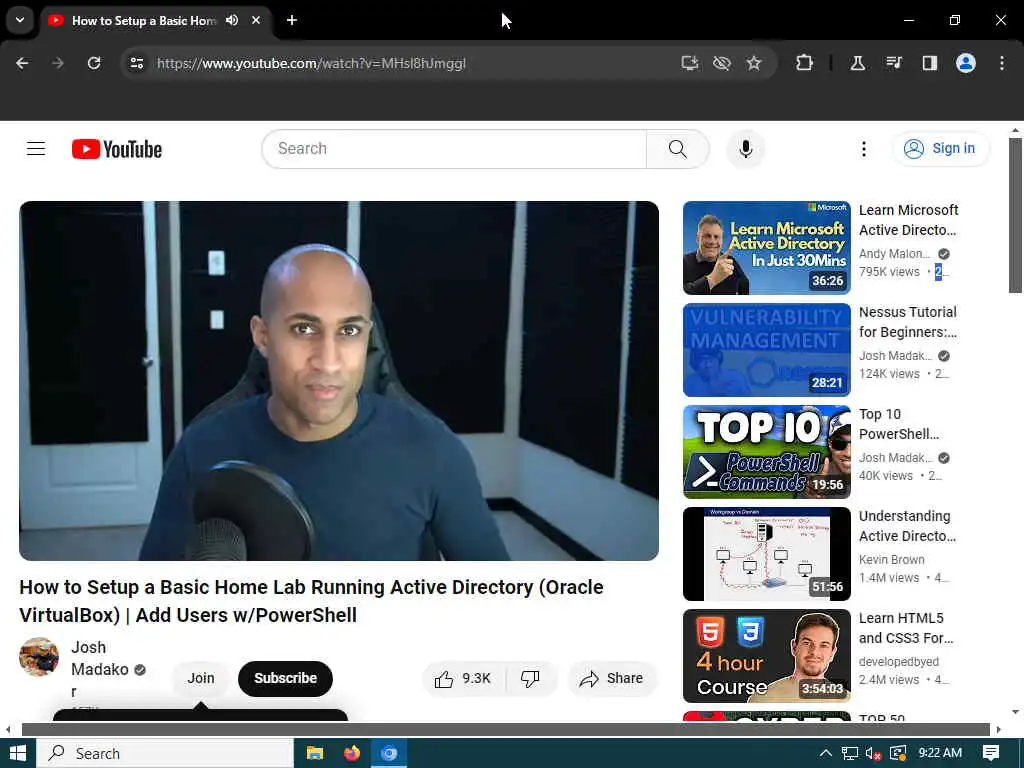
Task: Click the taskbar Search box
Action: click(165, 754)
